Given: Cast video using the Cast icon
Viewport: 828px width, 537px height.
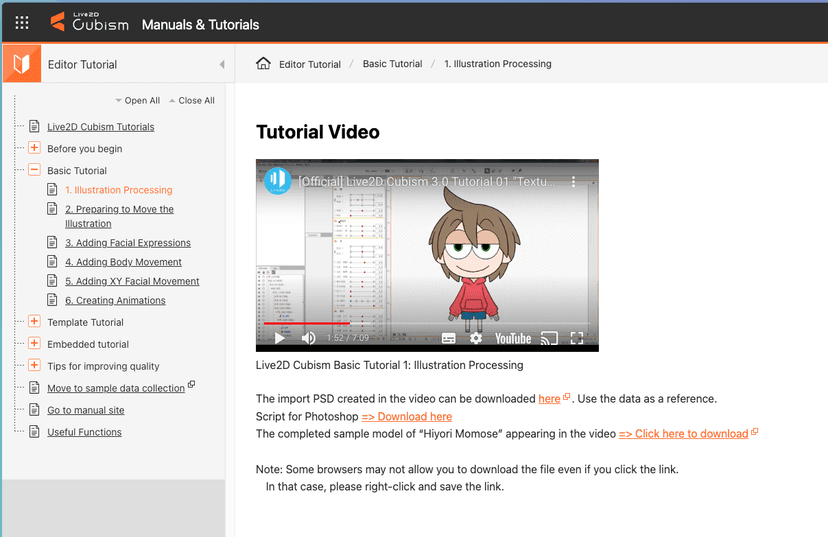Looking at the screenshot, I should click(x=548, y=338).
